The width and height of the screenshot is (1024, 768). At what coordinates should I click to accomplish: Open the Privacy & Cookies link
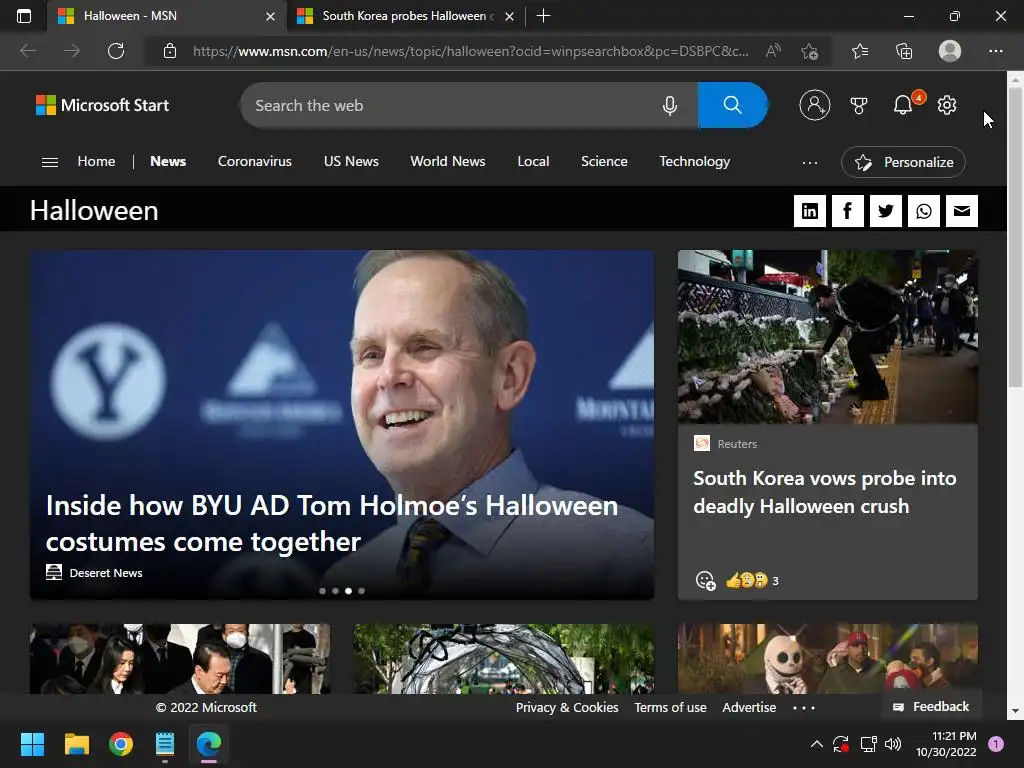pyautogui.click(x=567, y=707)
